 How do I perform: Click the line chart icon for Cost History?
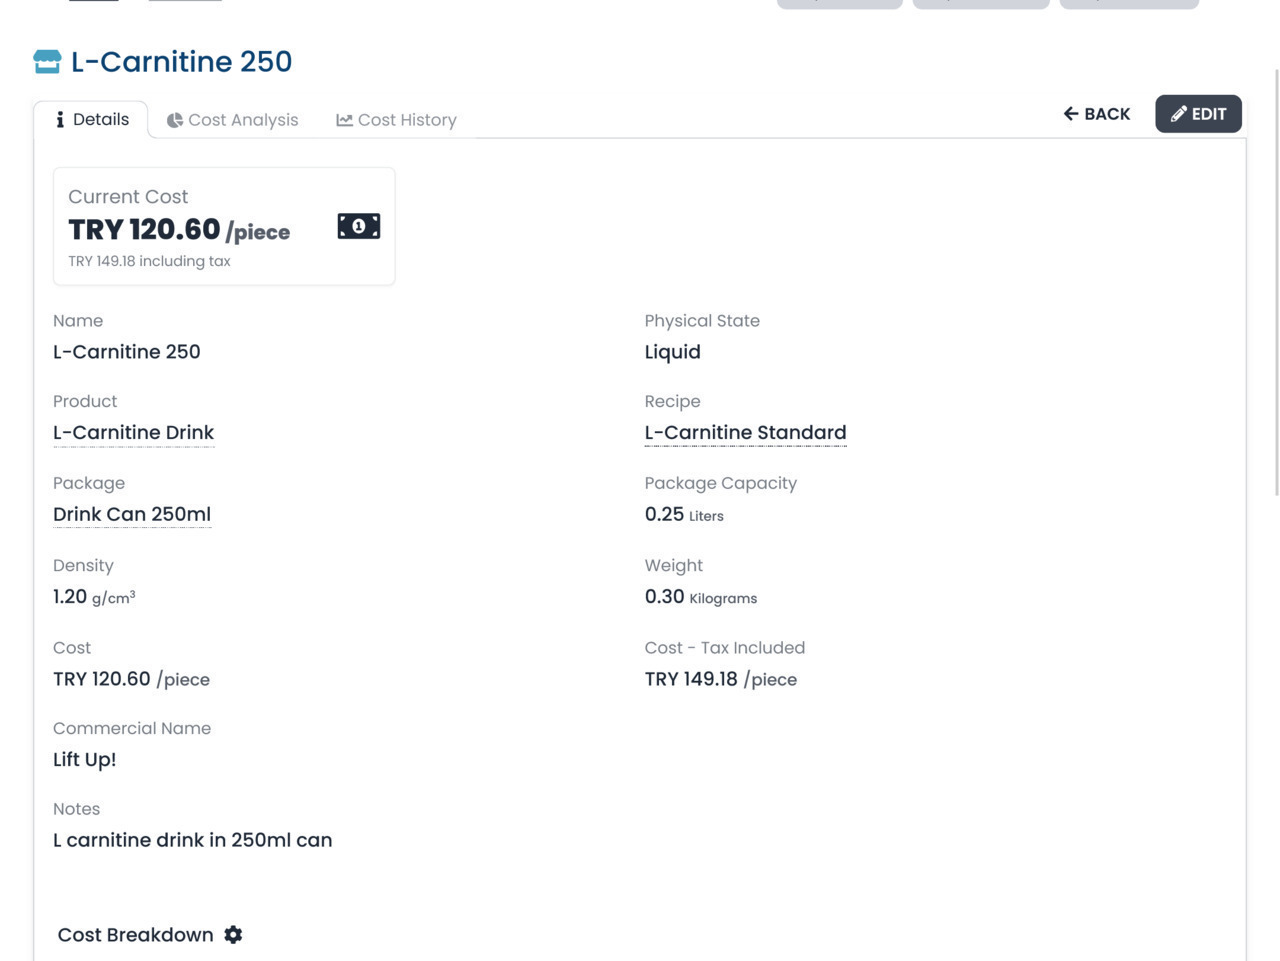pos(344,120)
